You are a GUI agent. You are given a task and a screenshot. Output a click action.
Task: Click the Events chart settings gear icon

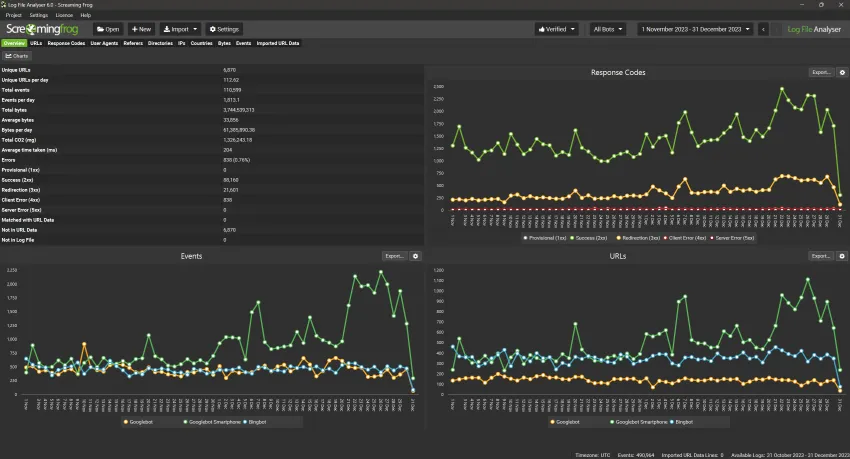click(416, 256)
